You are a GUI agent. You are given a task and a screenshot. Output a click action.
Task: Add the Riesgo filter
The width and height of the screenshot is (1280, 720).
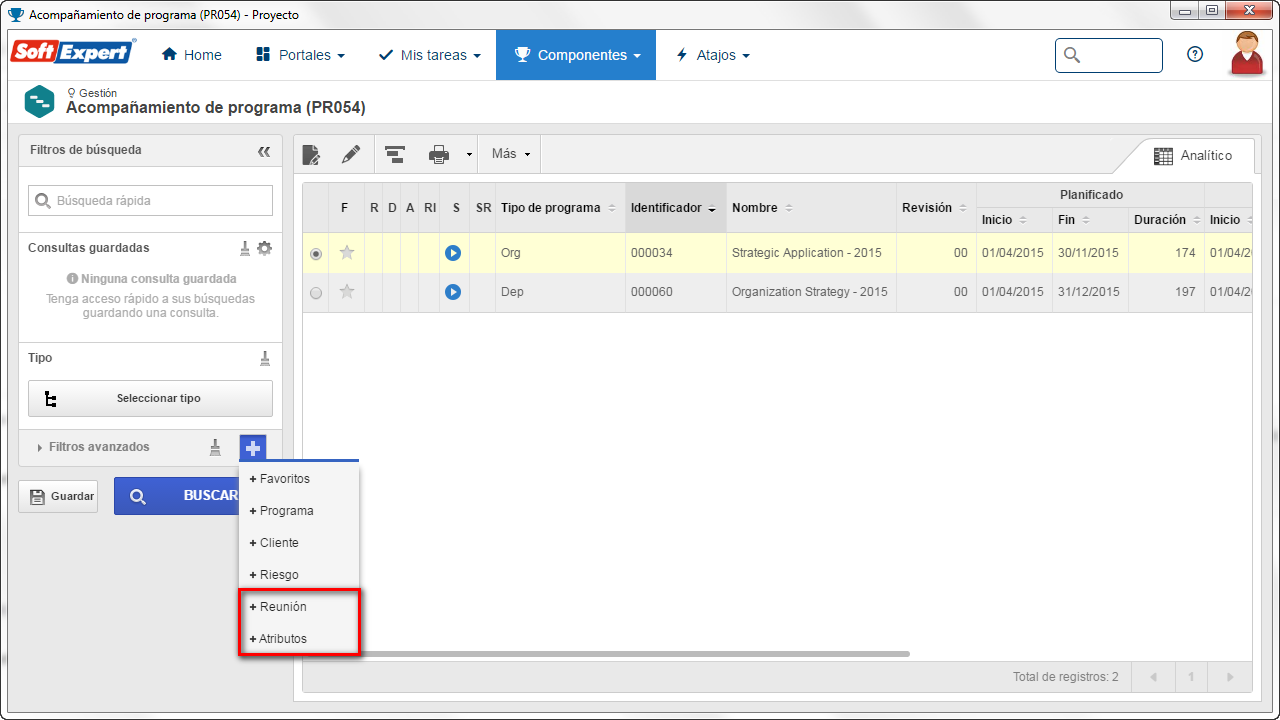tap(299, 575)
